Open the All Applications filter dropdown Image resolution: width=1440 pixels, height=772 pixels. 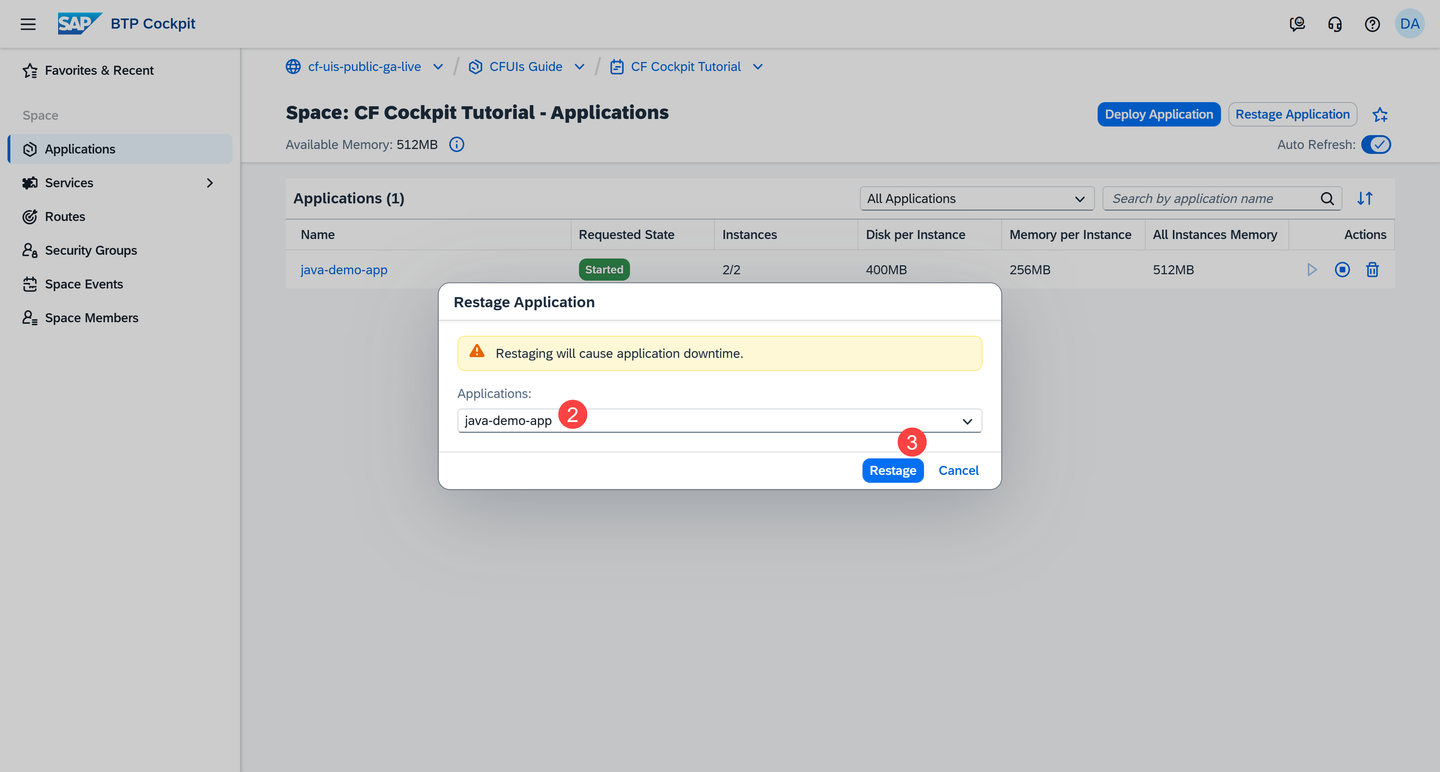click(x=975, y=199)
